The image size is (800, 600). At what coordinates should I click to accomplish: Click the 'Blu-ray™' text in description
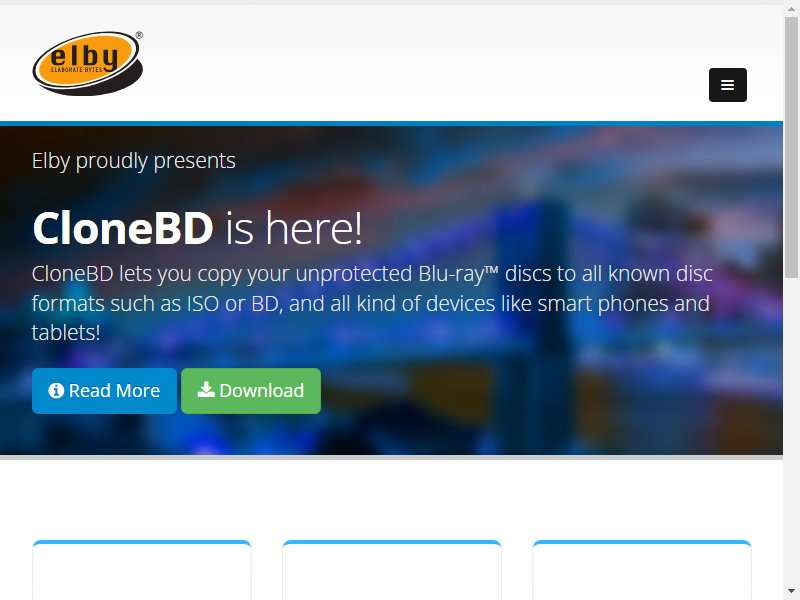pos(458,274)
